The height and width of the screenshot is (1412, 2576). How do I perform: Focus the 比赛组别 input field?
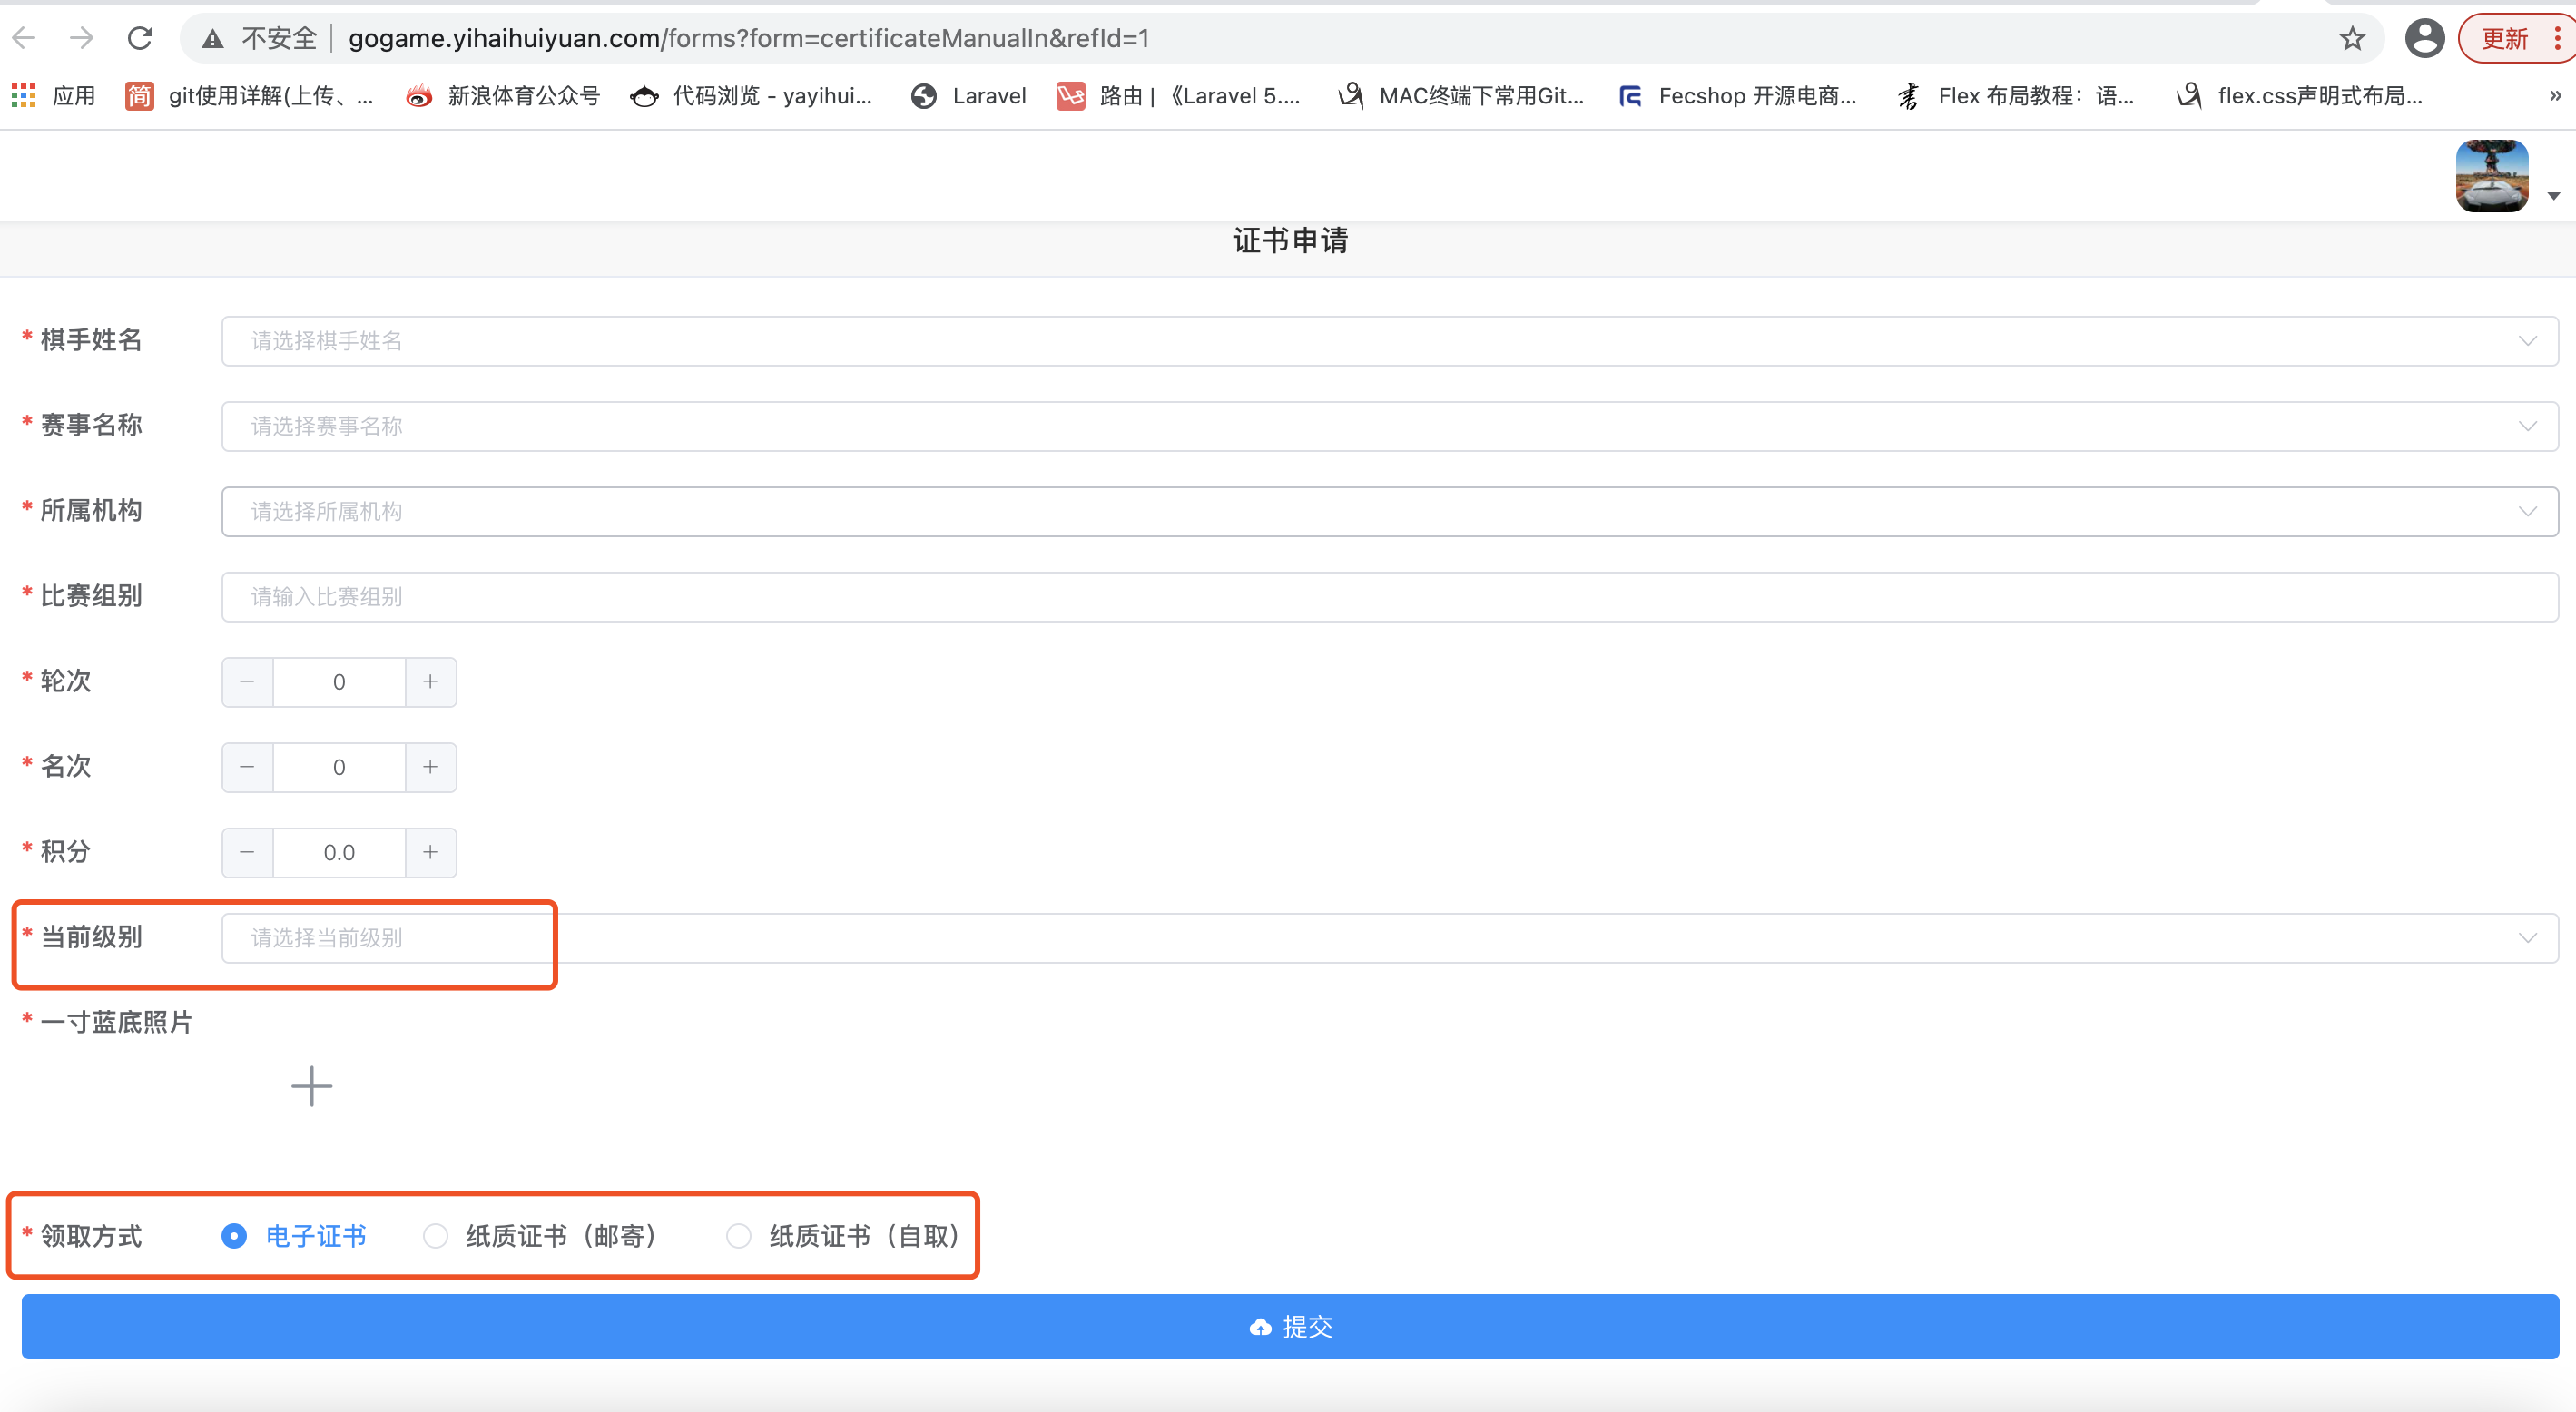click(x=1390, y=597)
